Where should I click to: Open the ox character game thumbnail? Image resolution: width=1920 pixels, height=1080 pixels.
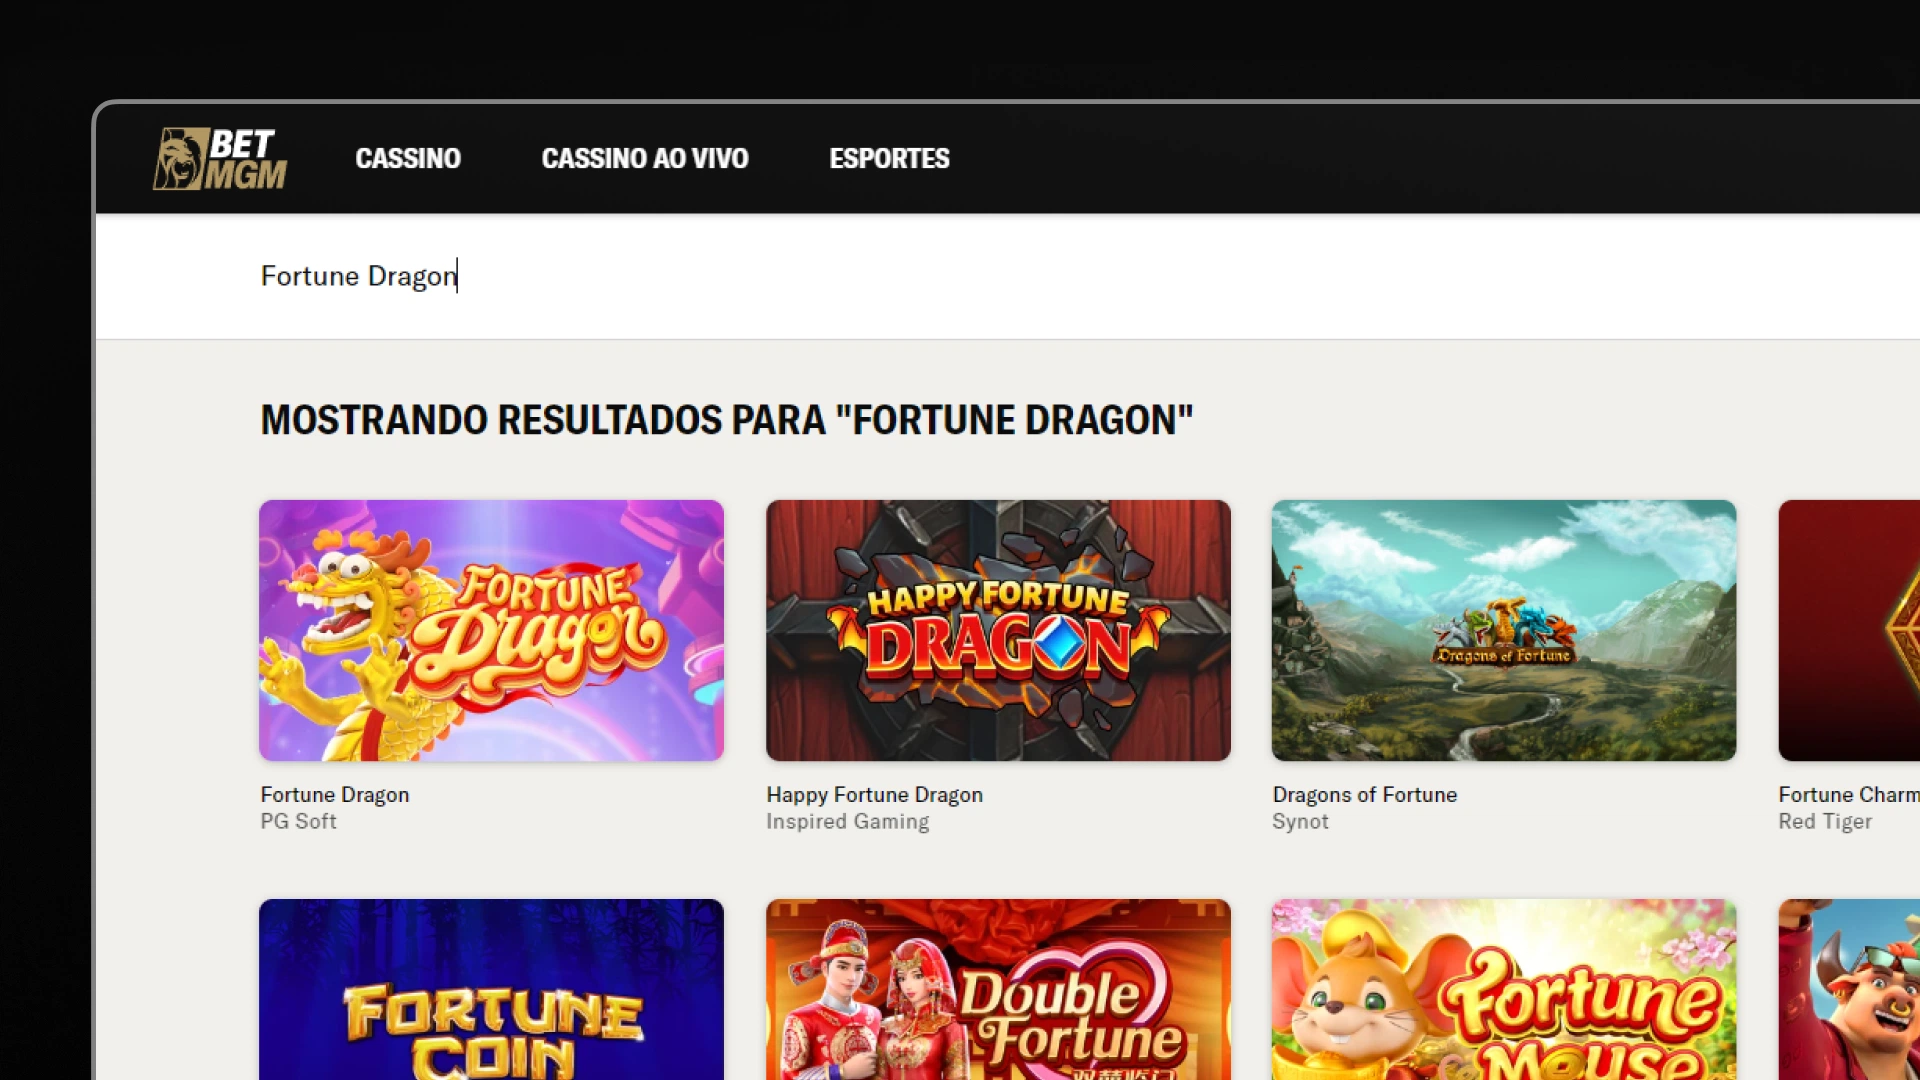pyautogui.click(x=1849, y=989)
